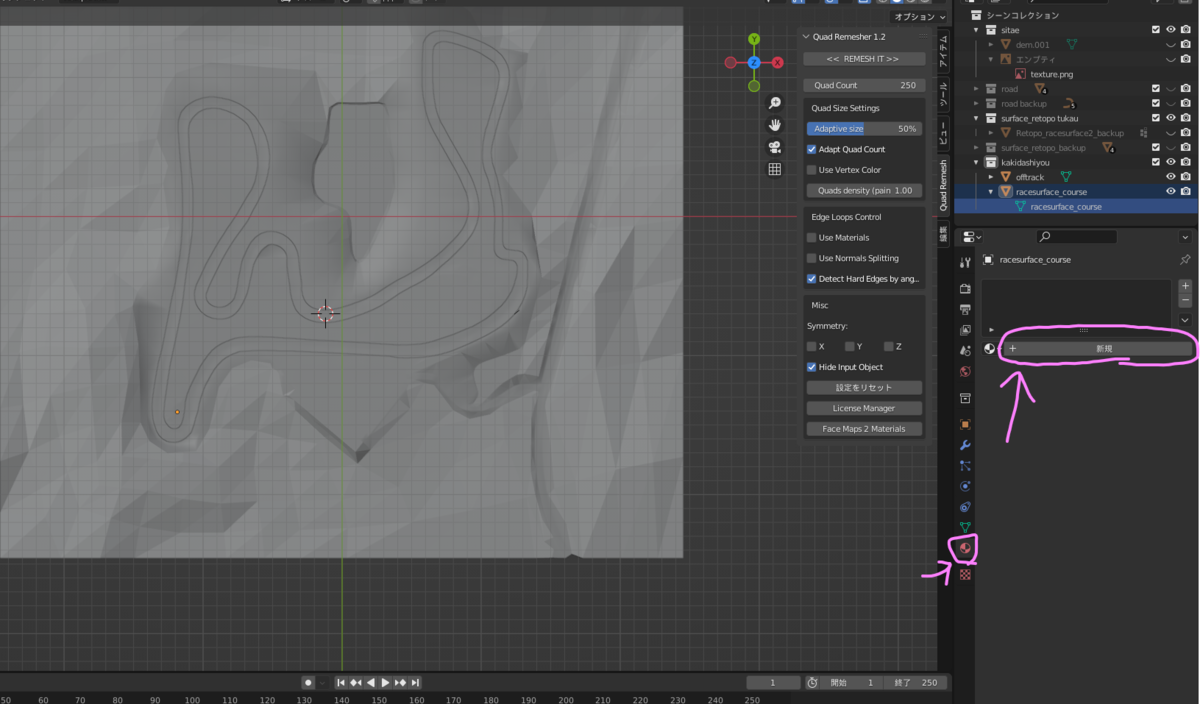
Task: Collapse the kakidashiyou collection
Action: click(x=977, y=162)
